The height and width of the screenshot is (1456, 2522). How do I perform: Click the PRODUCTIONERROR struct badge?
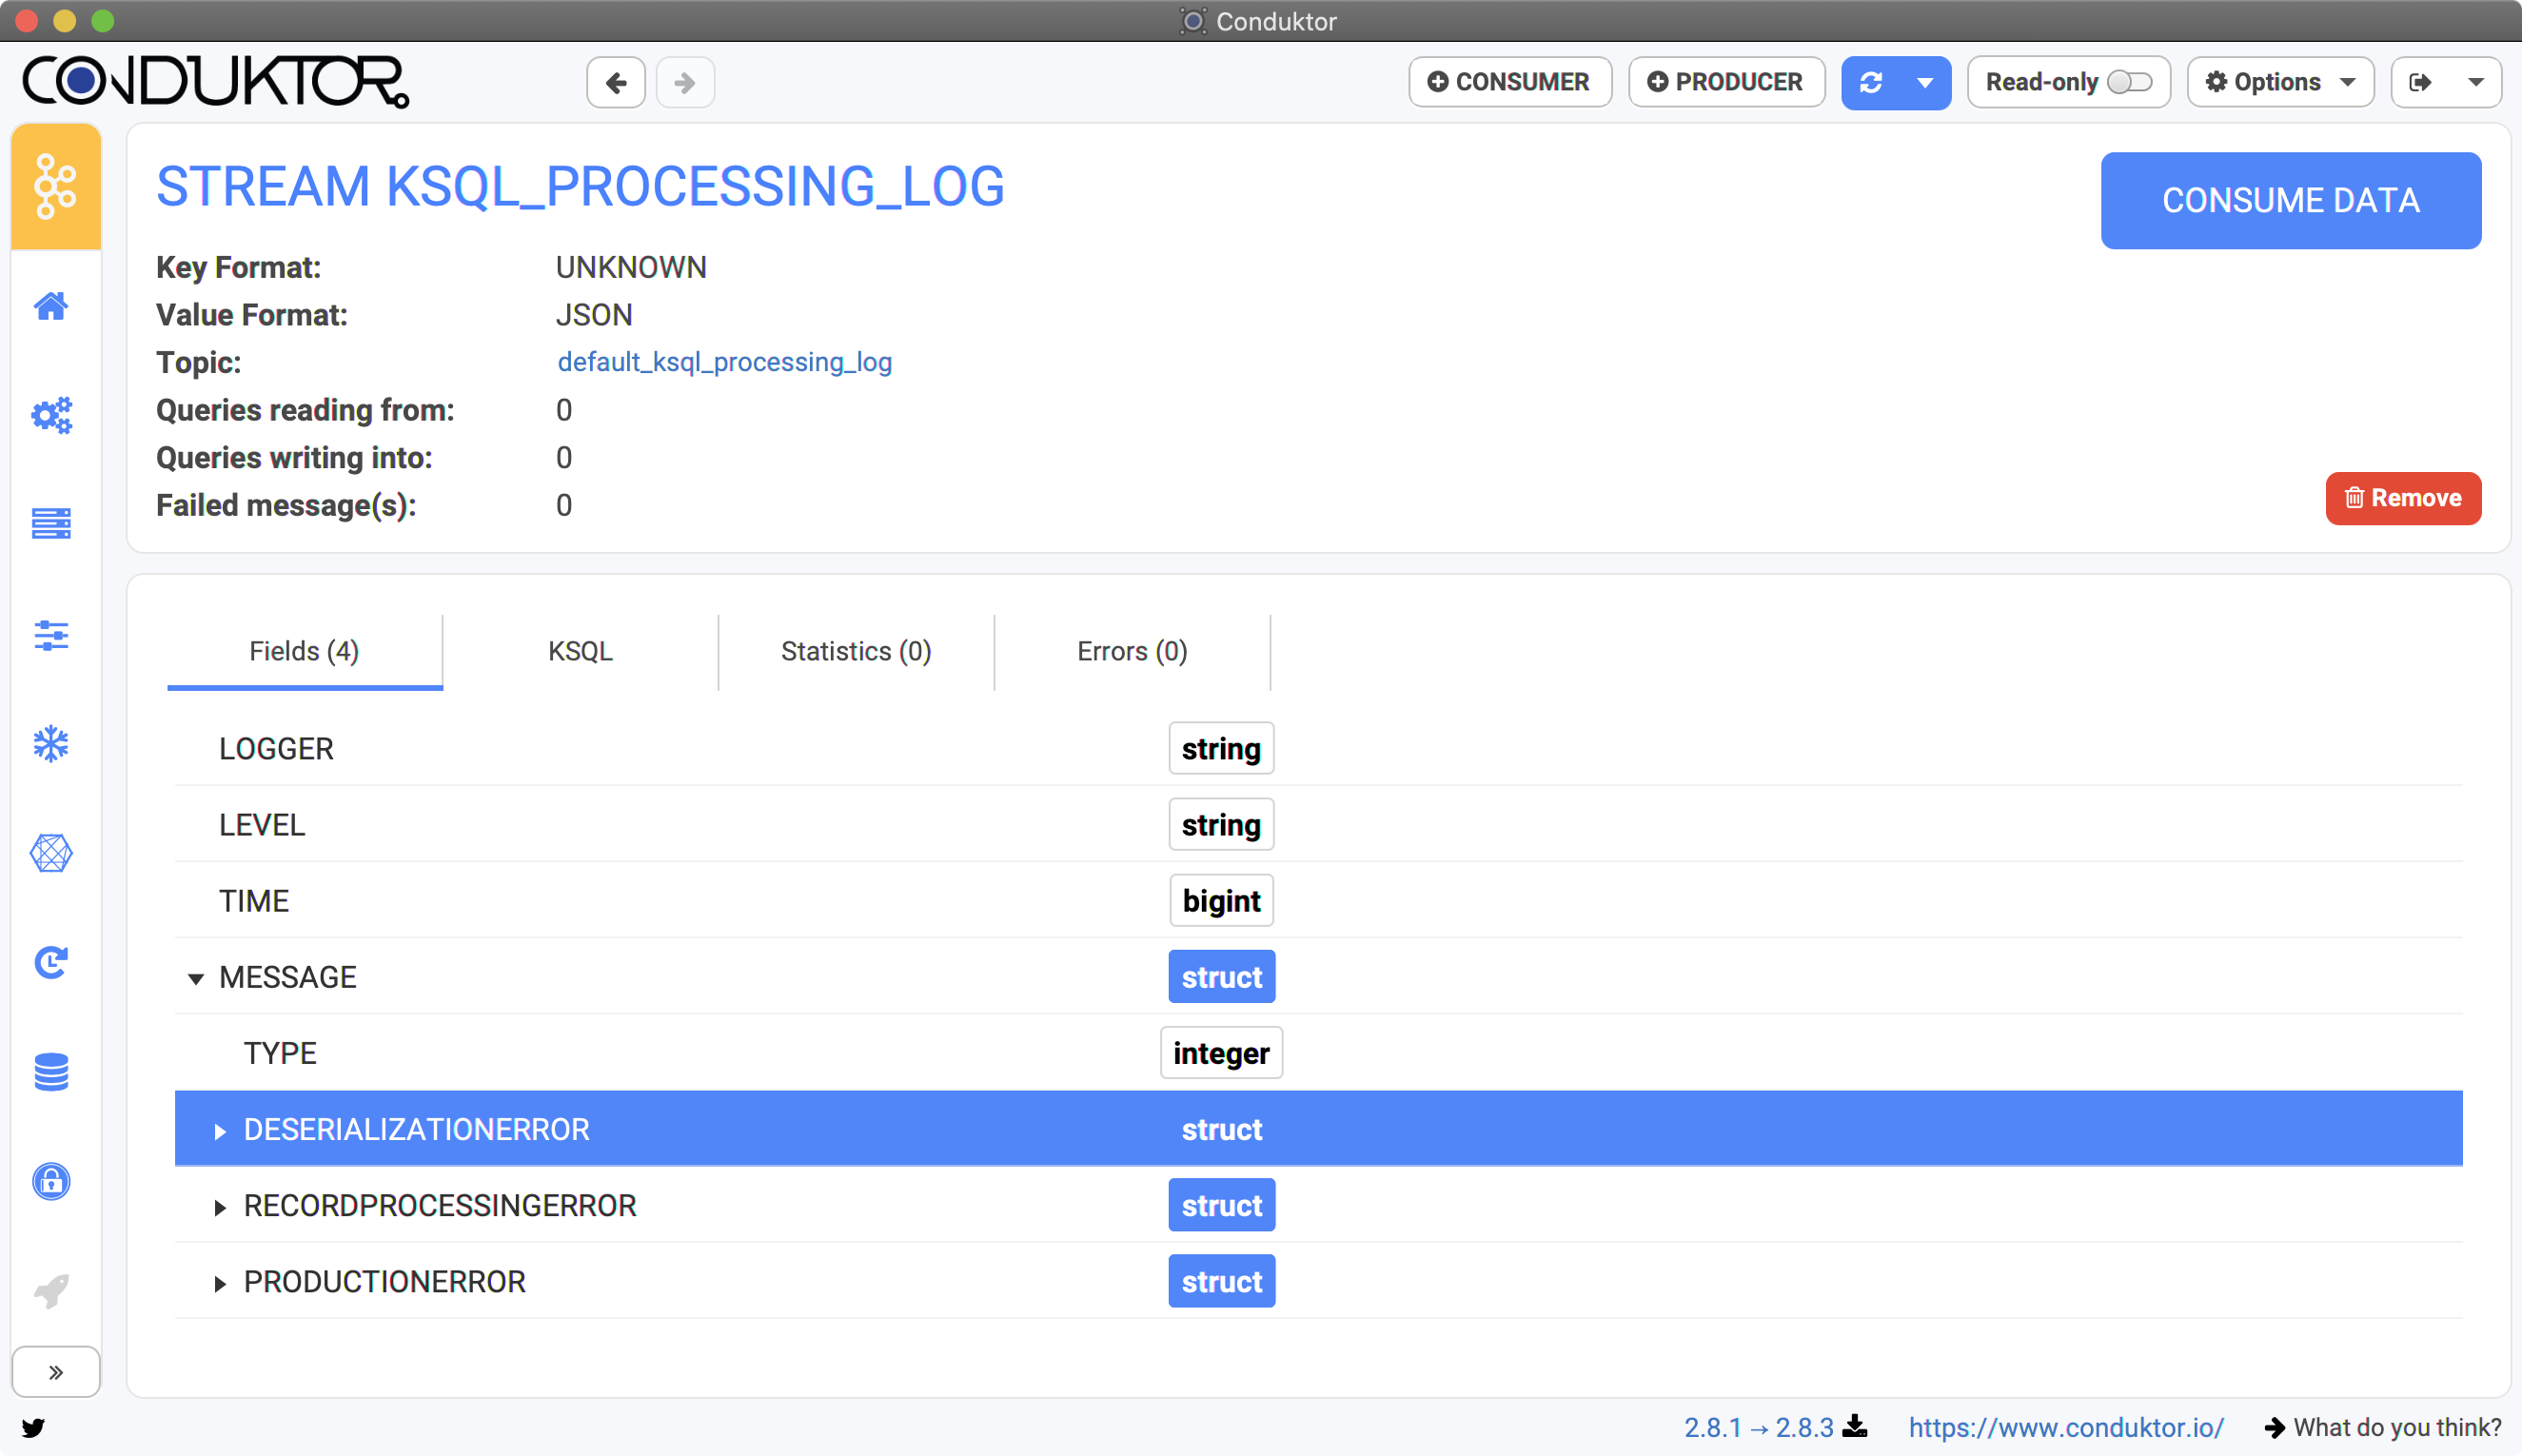coord(1221,1282)
